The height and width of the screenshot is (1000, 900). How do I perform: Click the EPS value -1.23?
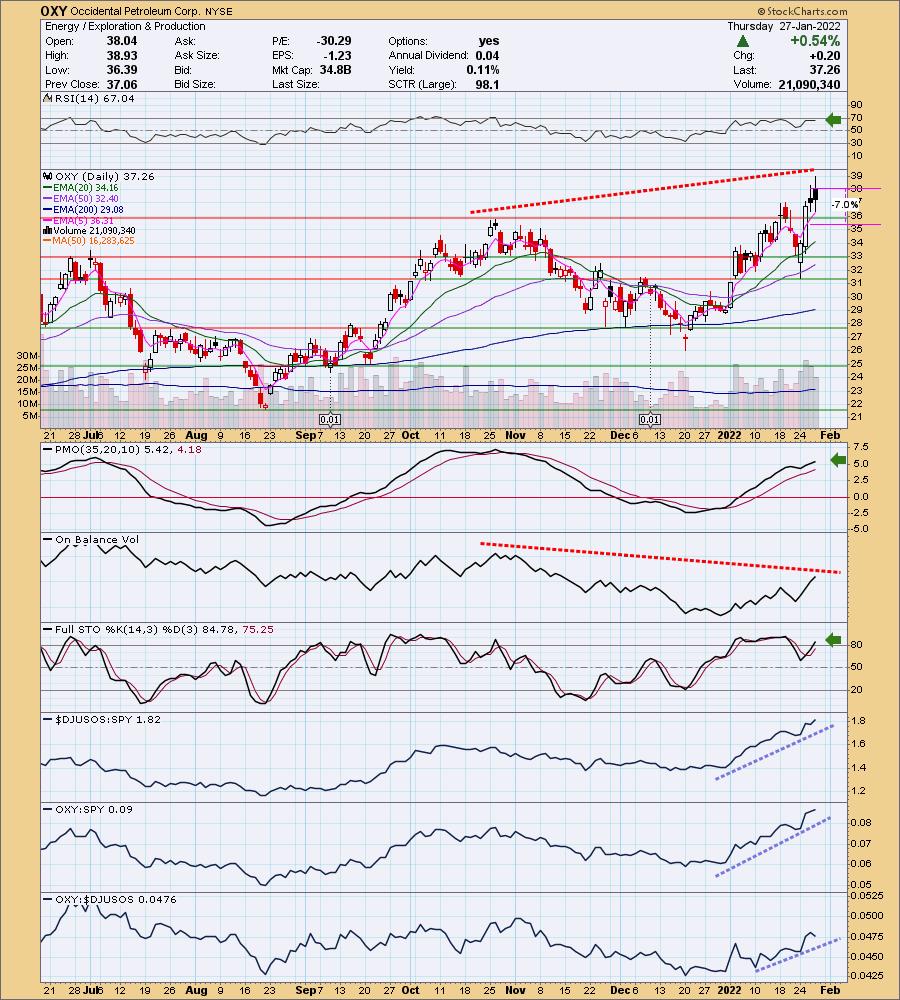(x=337, y=55)
